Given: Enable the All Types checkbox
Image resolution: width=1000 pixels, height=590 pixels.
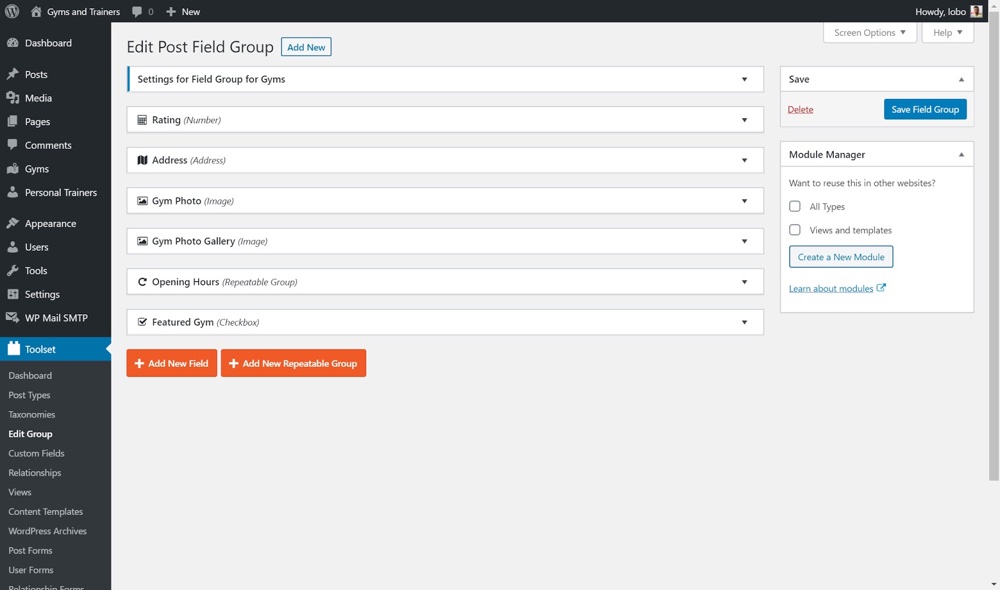Looking at the screenshot, I should [x=795, y=206].
